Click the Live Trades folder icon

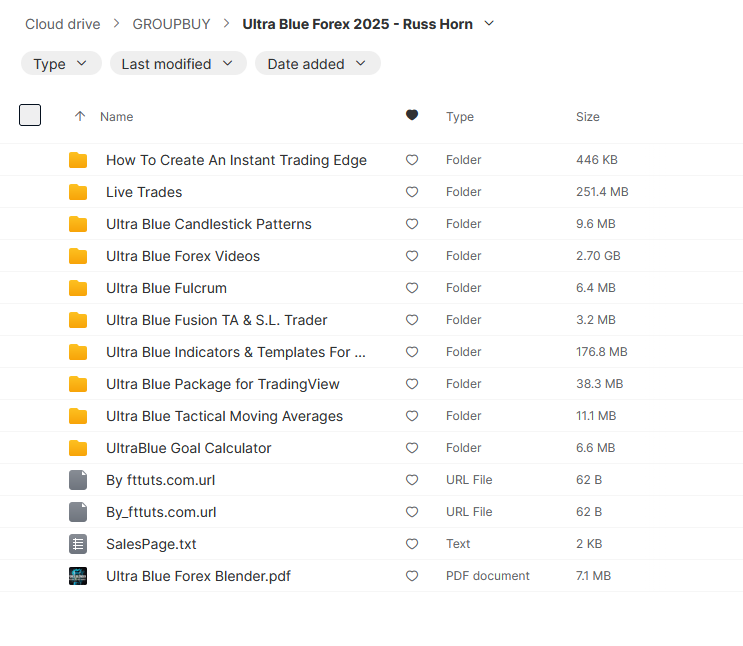point(78,192)
